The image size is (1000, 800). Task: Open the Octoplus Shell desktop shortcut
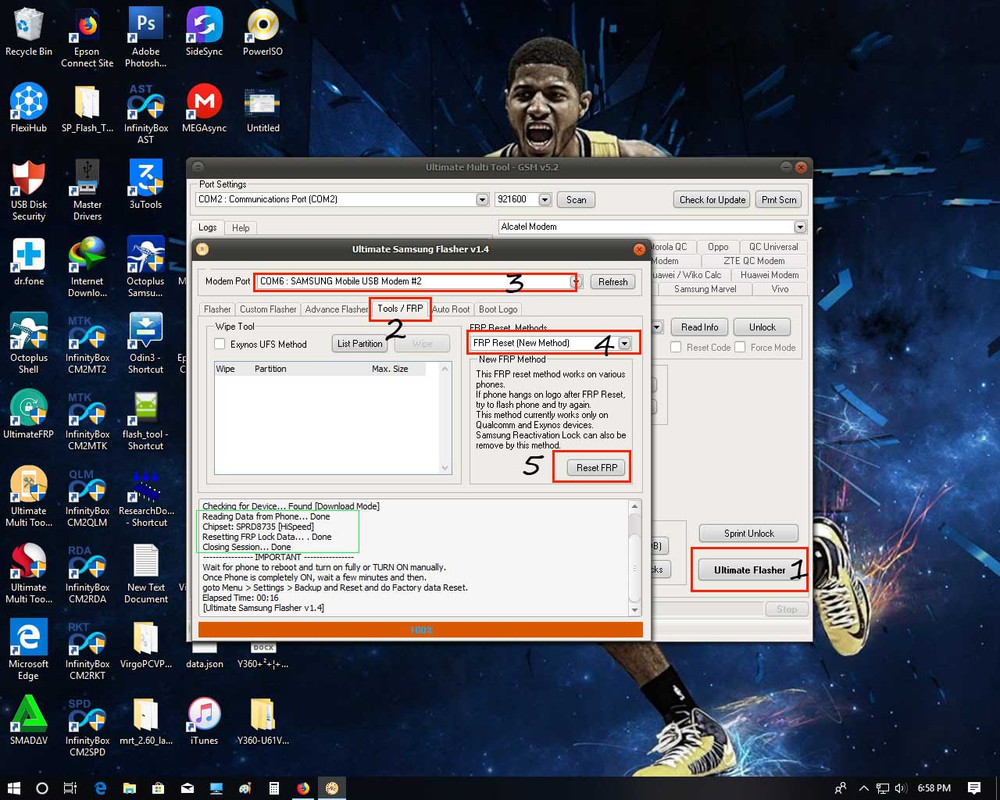point(29,343)
